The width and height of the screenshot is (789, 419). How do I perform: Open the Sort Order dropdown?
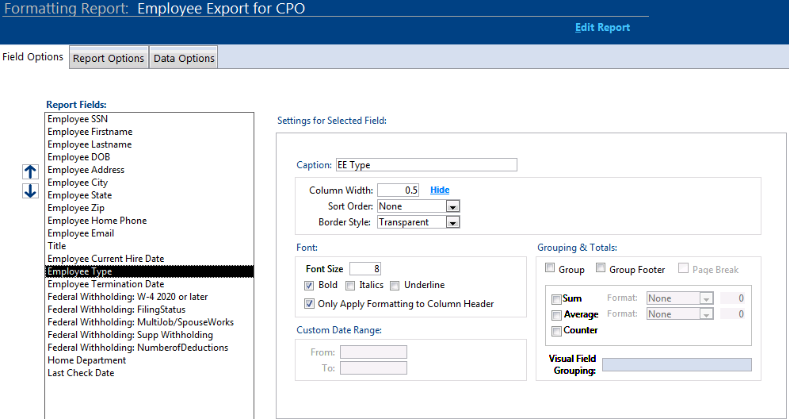pos(453,206)
